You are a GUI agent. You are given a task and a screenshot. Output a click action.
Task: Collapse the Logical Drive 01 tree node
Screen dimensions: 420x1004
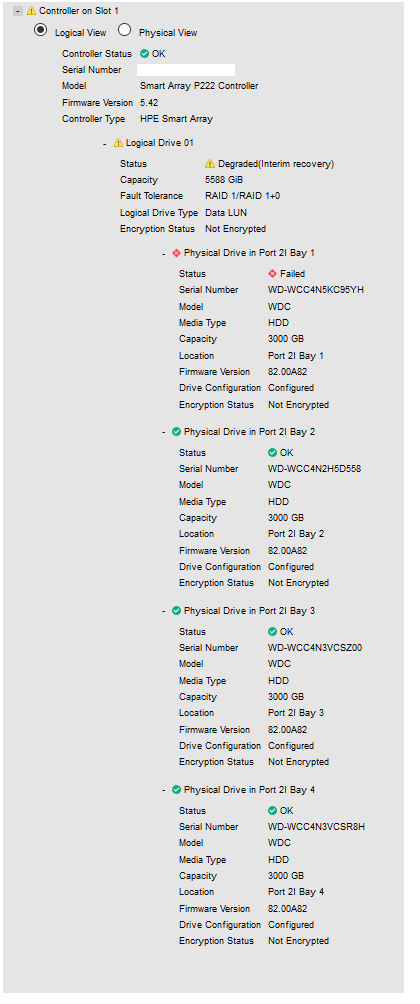pyautogui.click(x=105, y=143)
